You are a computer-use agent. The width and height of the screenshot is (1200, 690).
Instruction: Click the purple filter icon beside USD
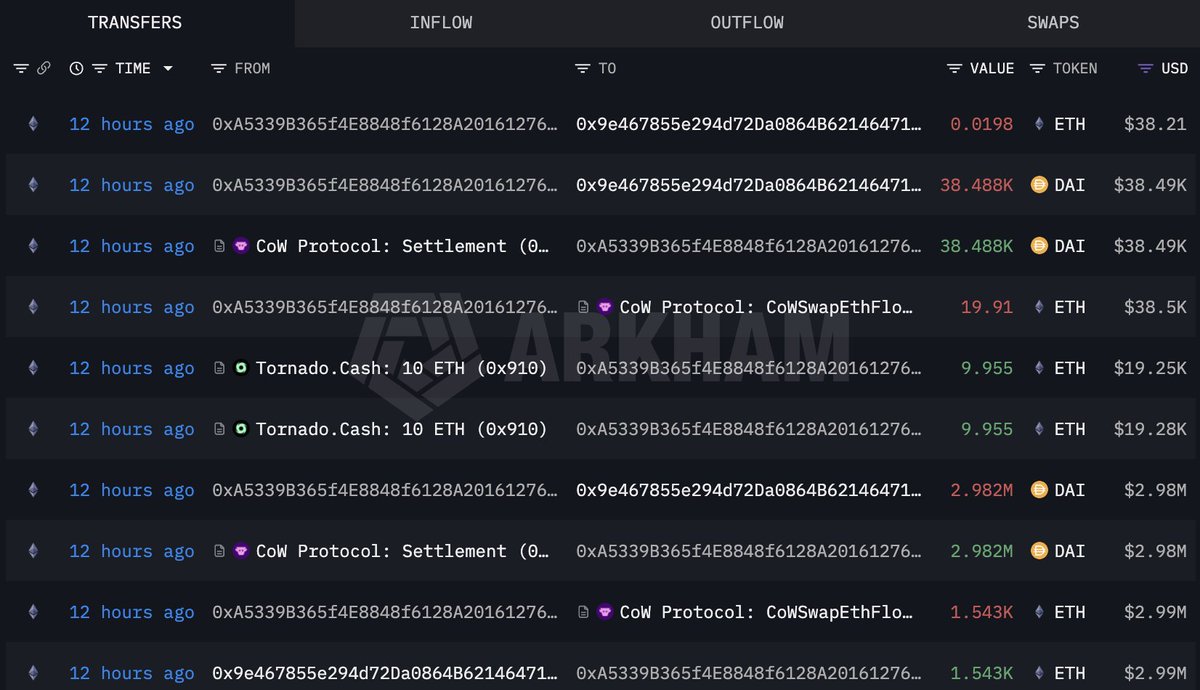(x=1146, y=69)
